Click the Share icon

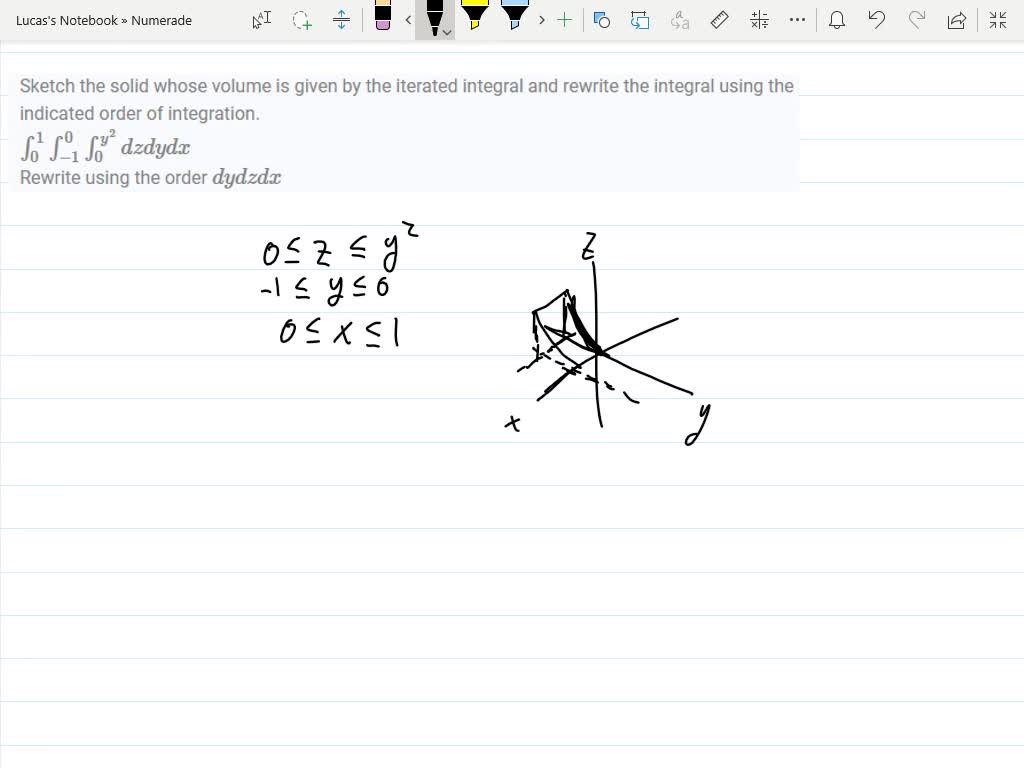coord(956,20)
